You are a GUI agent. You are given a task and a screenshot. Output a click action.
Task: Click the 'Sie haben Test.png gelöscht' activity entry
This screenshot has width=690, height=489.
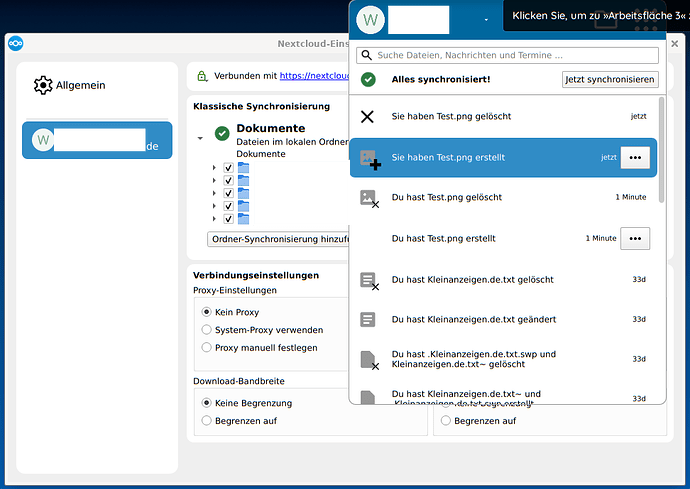point(503,116)
